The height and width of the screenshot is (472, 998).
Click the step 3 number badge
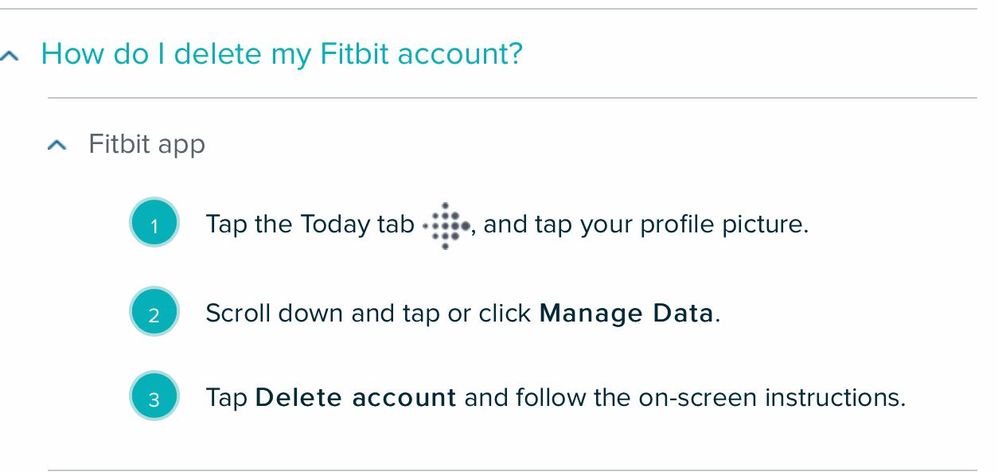pos(154,397)
